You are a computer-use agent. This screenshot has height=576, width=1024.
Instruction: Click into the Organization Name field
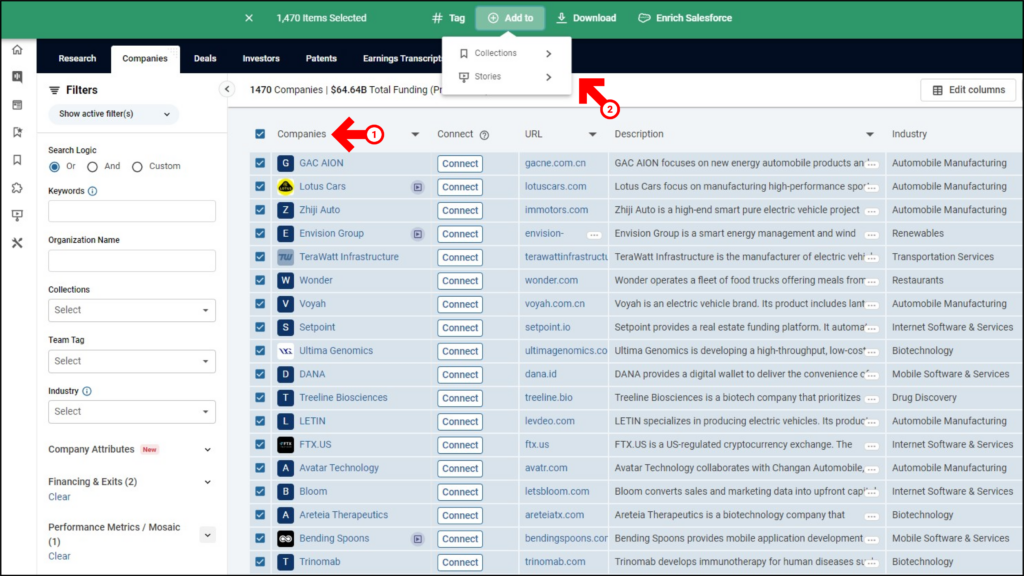pyautogui.click(x=132, y=261)
